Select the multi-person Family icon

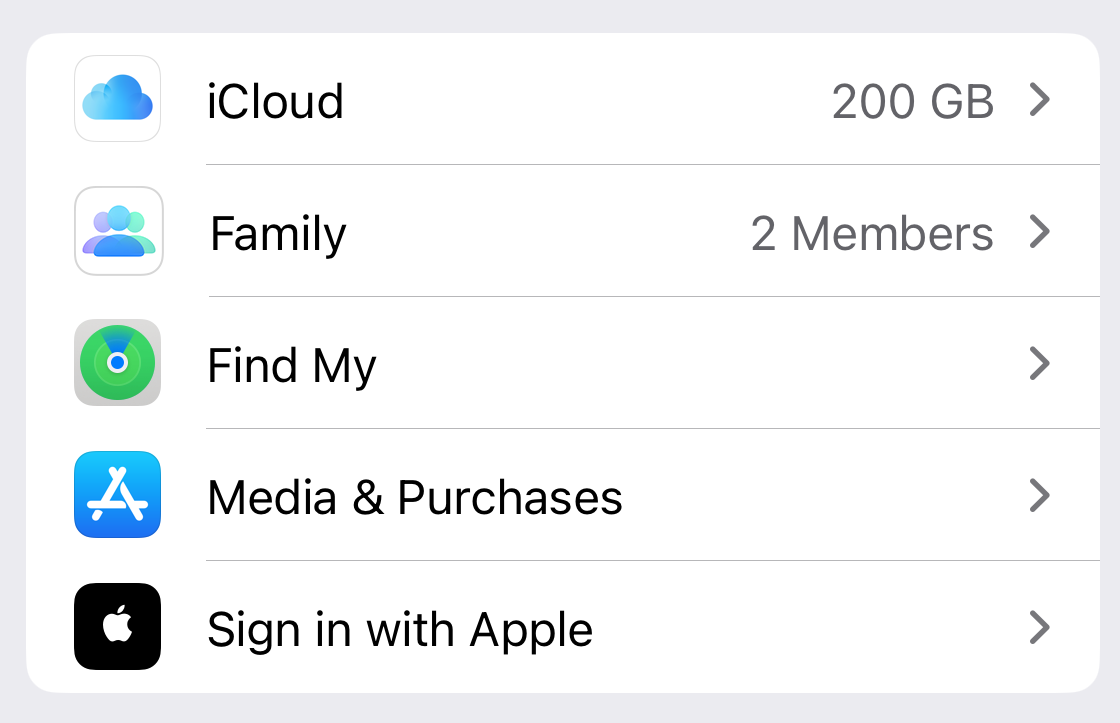click(x=117, y=231)
